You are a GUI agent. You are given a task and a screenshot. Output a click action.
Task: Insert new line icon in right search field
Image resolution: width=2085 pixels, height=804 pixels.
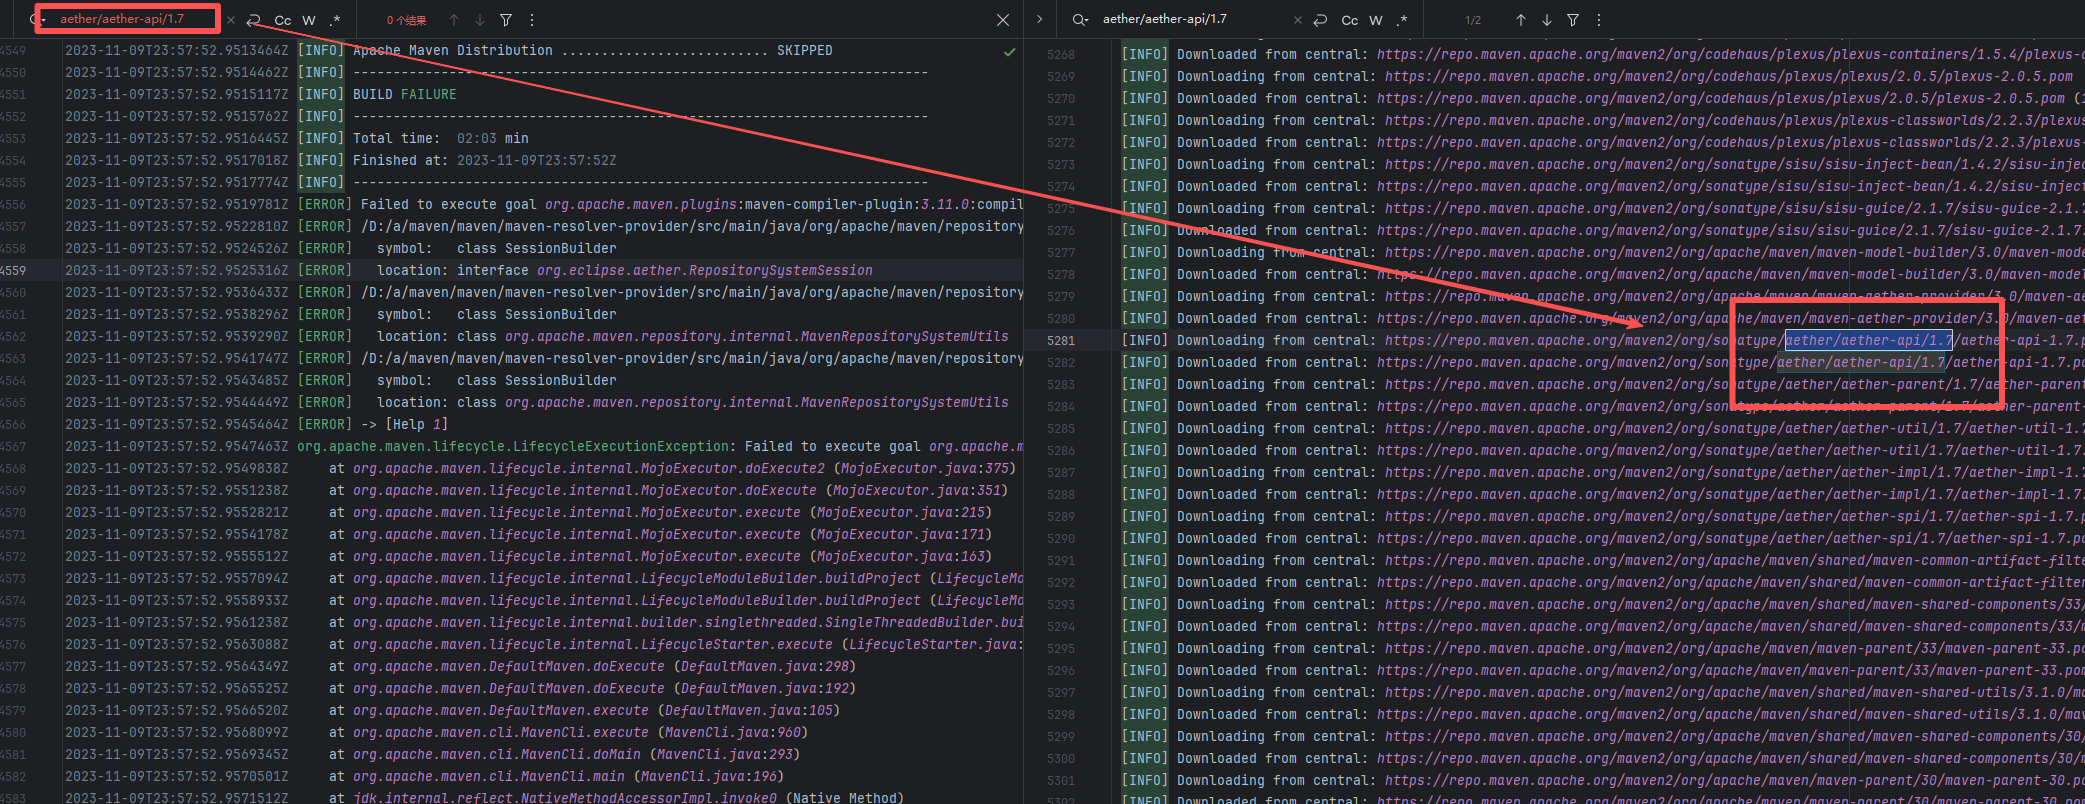click(1321, 20)
